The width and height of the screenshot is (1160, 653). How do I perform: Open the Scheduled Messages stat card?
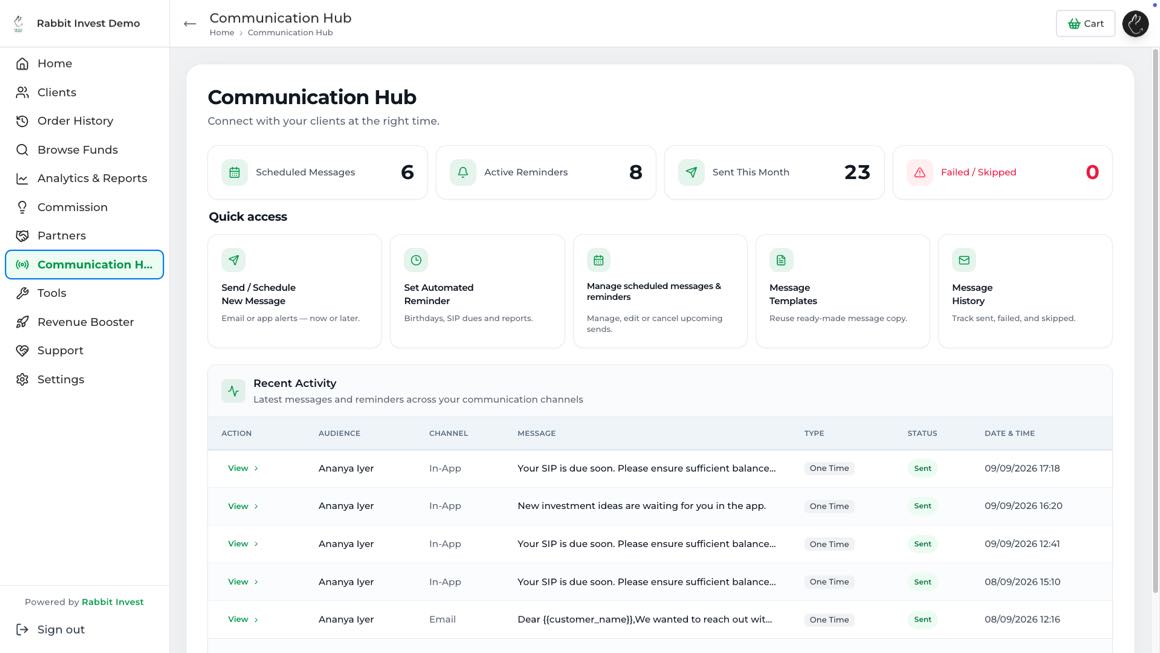[x=317, y=172]
